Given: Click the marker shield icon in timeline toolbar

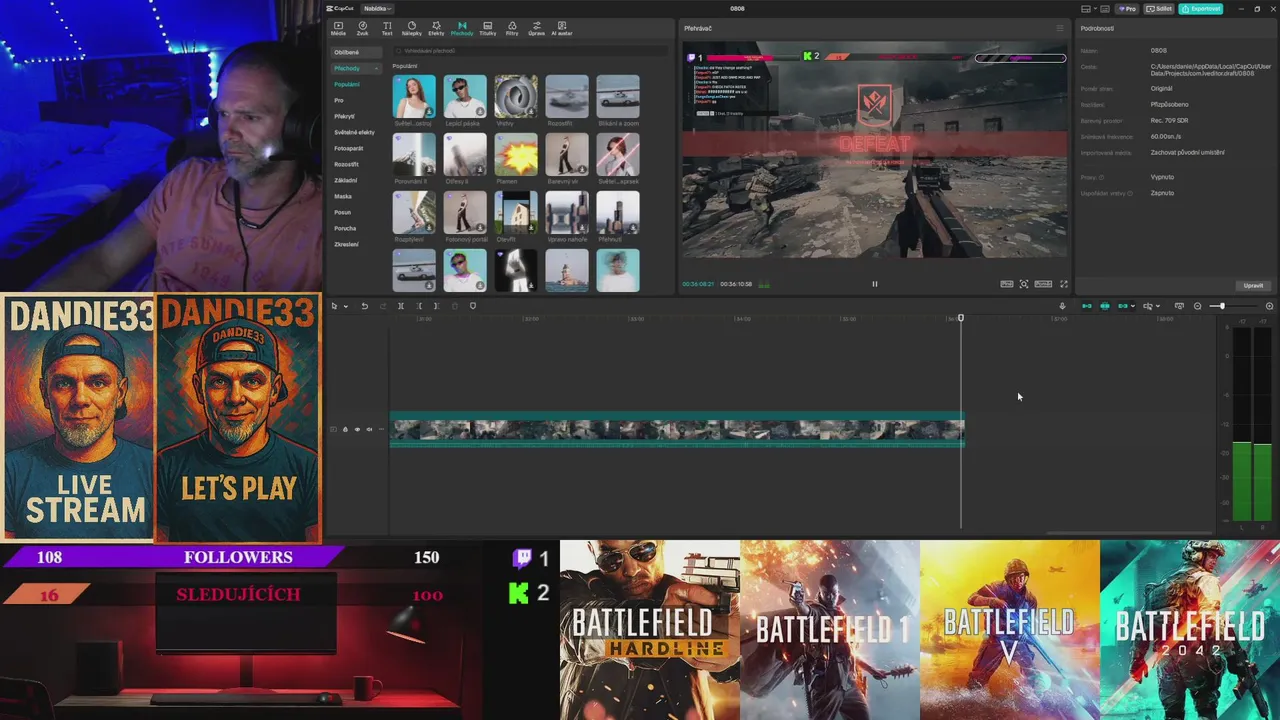Looking at the screenshot, I should (473, 306).
